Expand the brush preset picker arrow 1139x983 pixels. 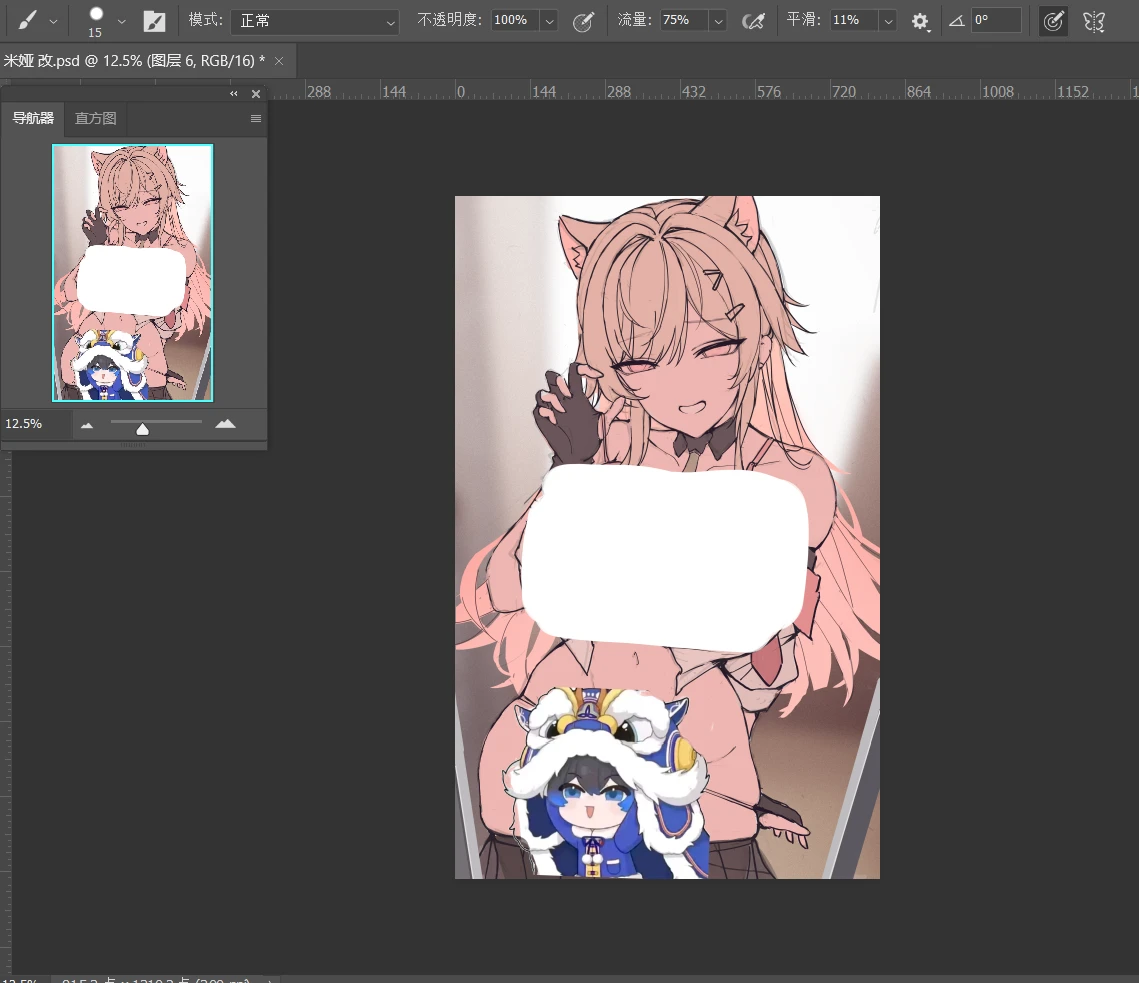coord(121,22)
